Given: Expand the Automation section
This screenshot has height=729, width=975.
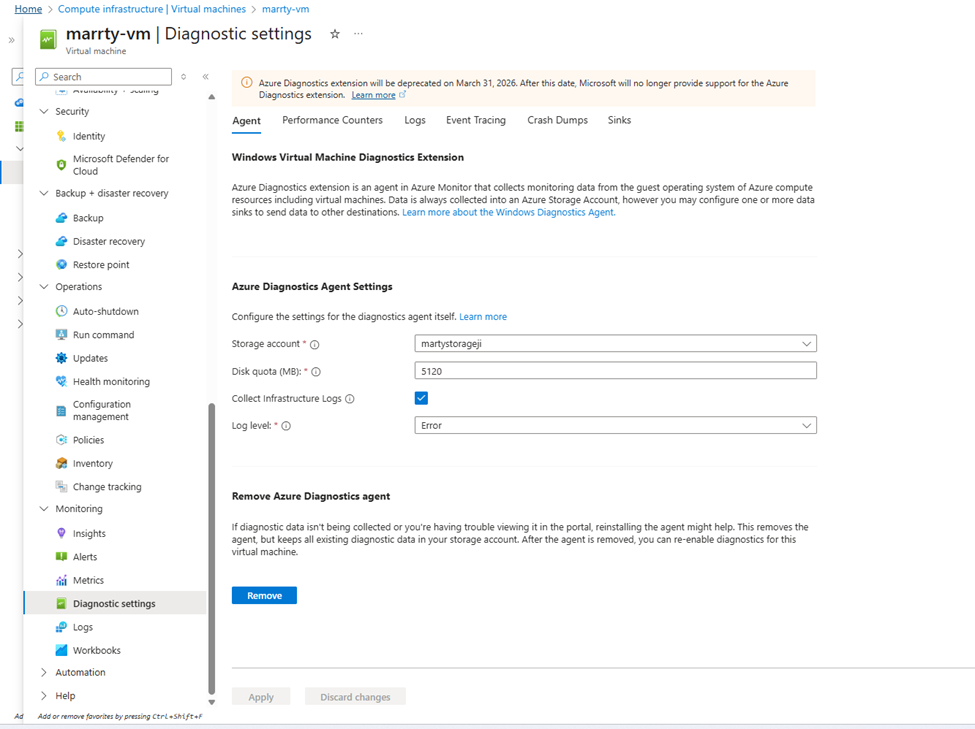Looking at the screenshot, I should 44,673.
